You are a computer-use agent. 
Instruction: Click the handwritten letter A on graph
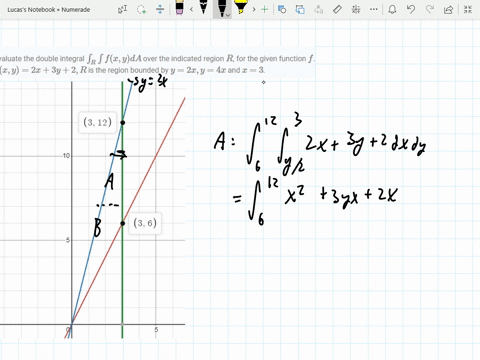[109, 182]
